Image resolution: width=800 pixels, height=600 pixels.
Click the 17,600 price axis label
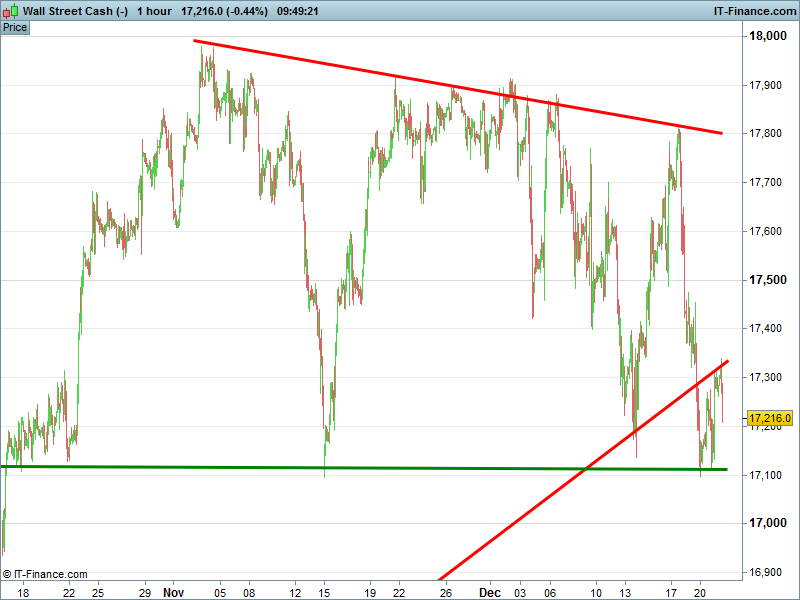coord(765,232)
